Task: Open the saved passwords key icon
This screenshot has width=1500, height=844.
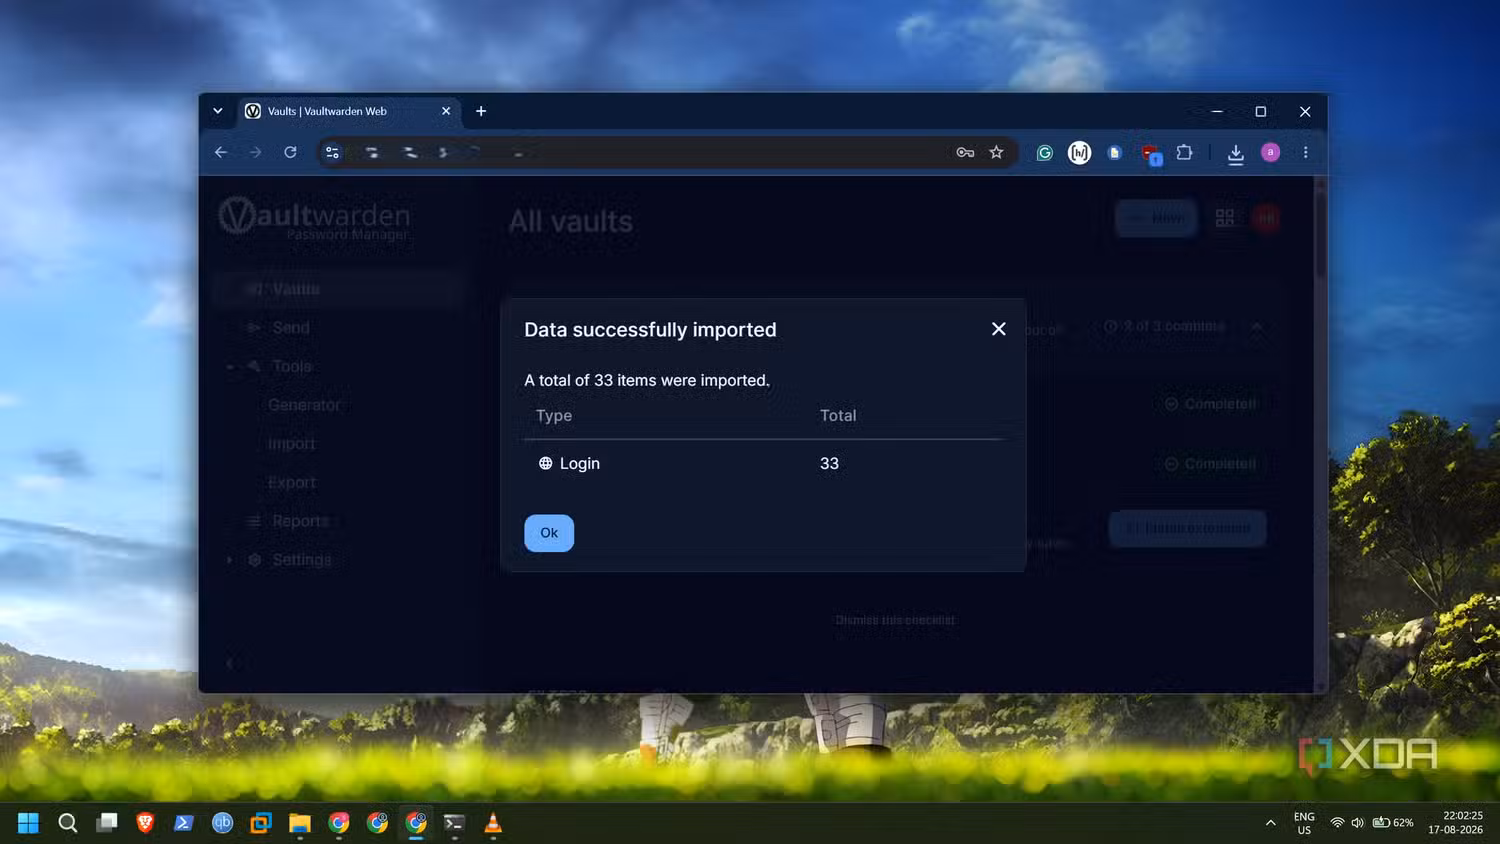Action: coord(965,152)
